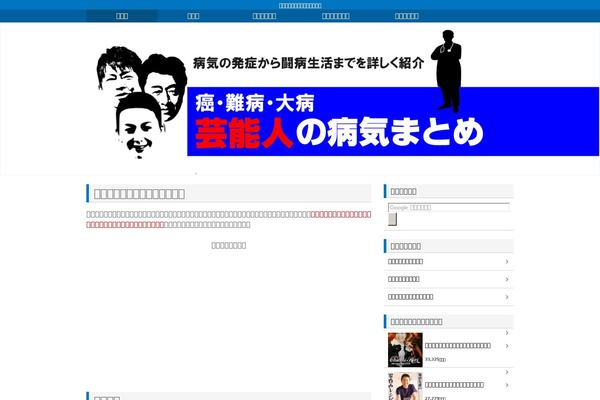This screenshot has width=600, height=400.
Task: Open the first category row label in sidebar
Action: [x=405, y=261]
